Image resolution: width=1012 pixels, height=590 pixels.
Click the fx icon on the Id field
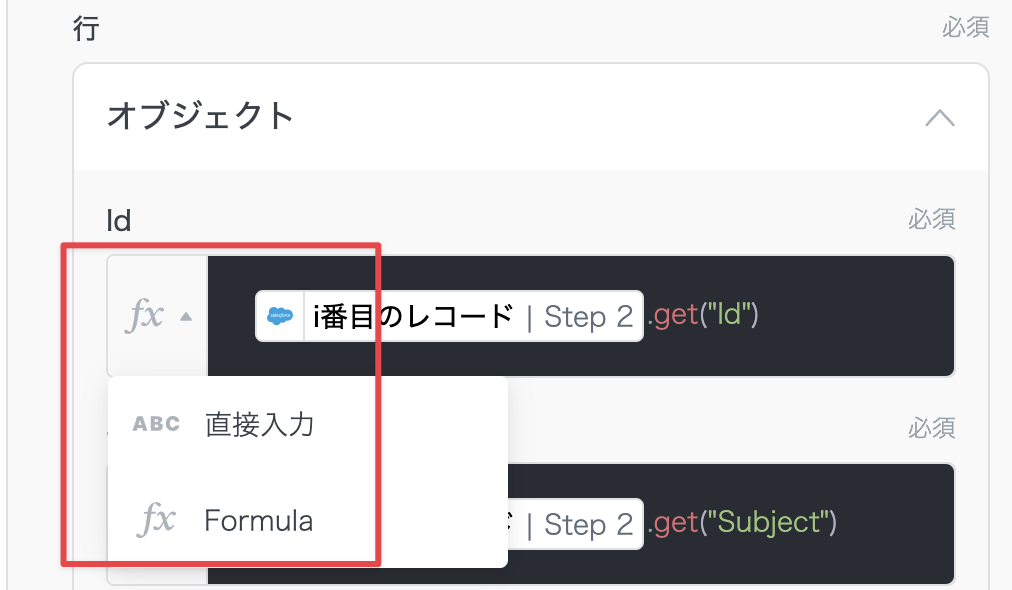tap(144, 316)
